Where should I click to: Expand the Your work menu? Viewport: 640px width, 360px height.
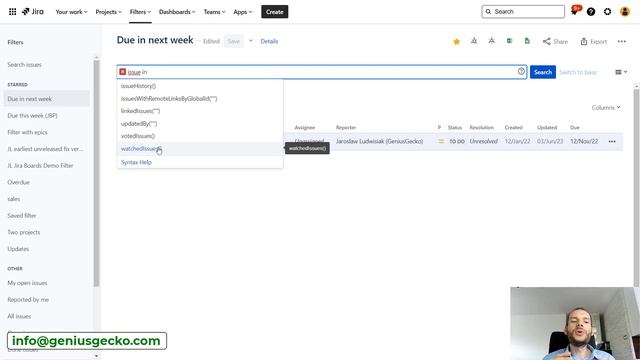click(71, 12)
